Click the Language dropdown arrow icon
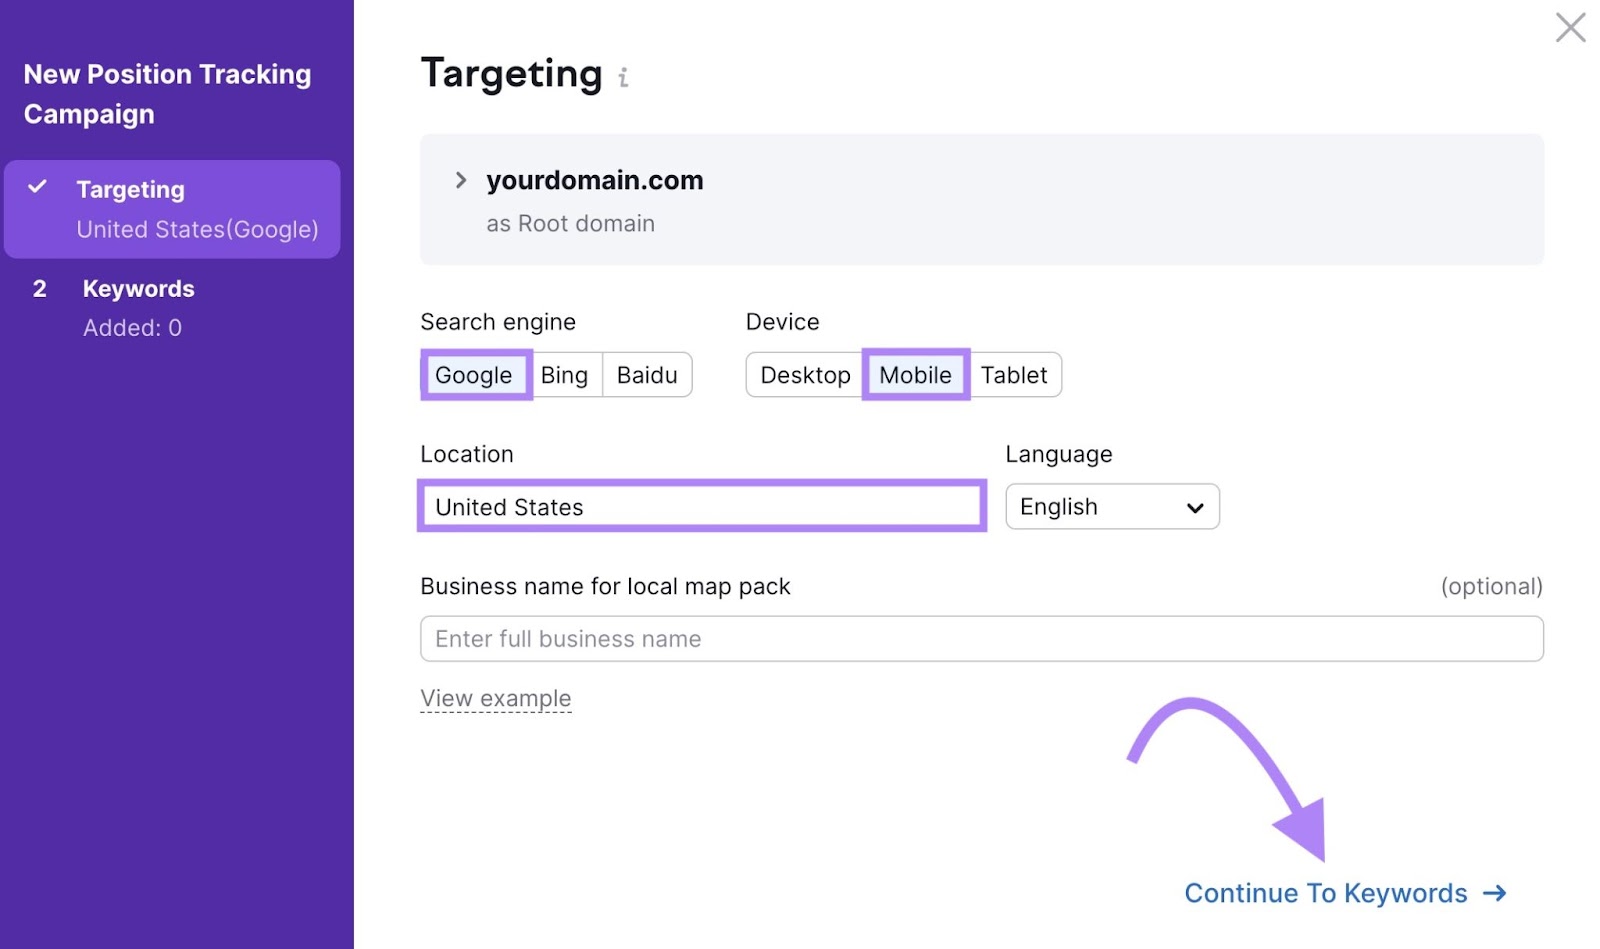The height and width of the screenshot is (949, 1600). 1194,507
